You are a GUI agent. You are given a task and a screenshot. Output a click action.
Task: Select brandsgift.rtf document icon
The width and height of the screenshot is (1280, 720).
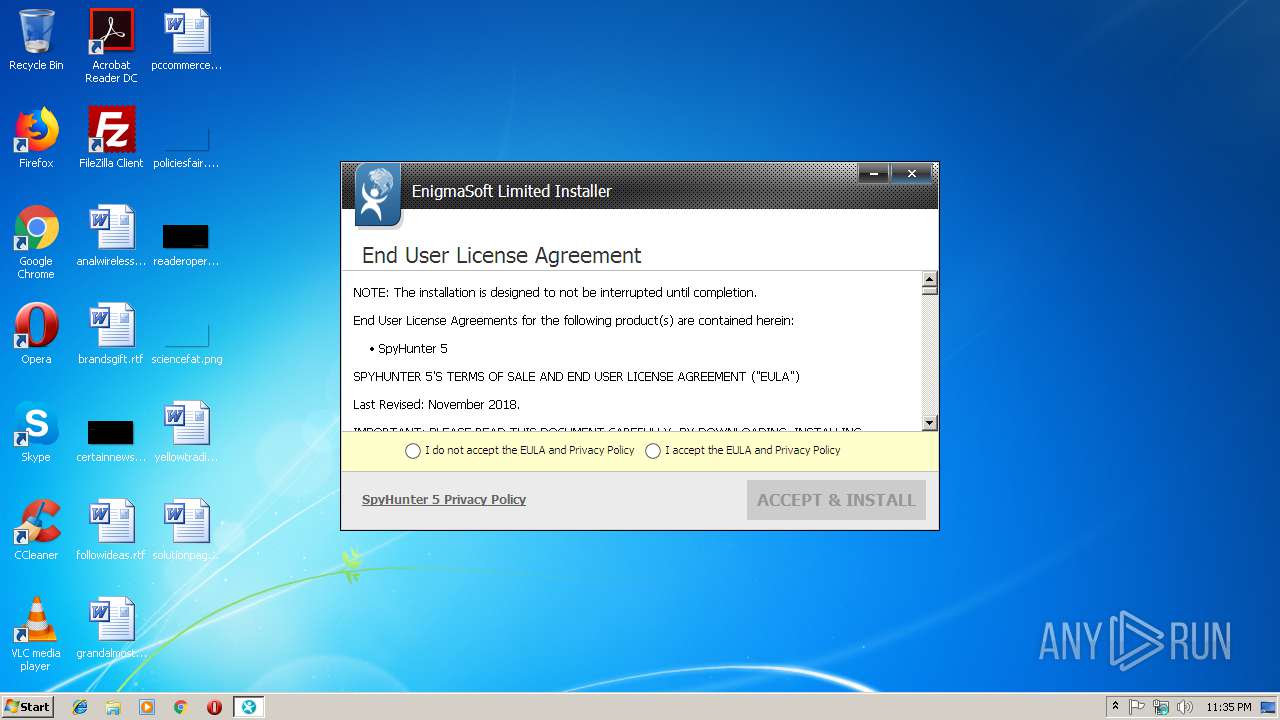point(111,334)
